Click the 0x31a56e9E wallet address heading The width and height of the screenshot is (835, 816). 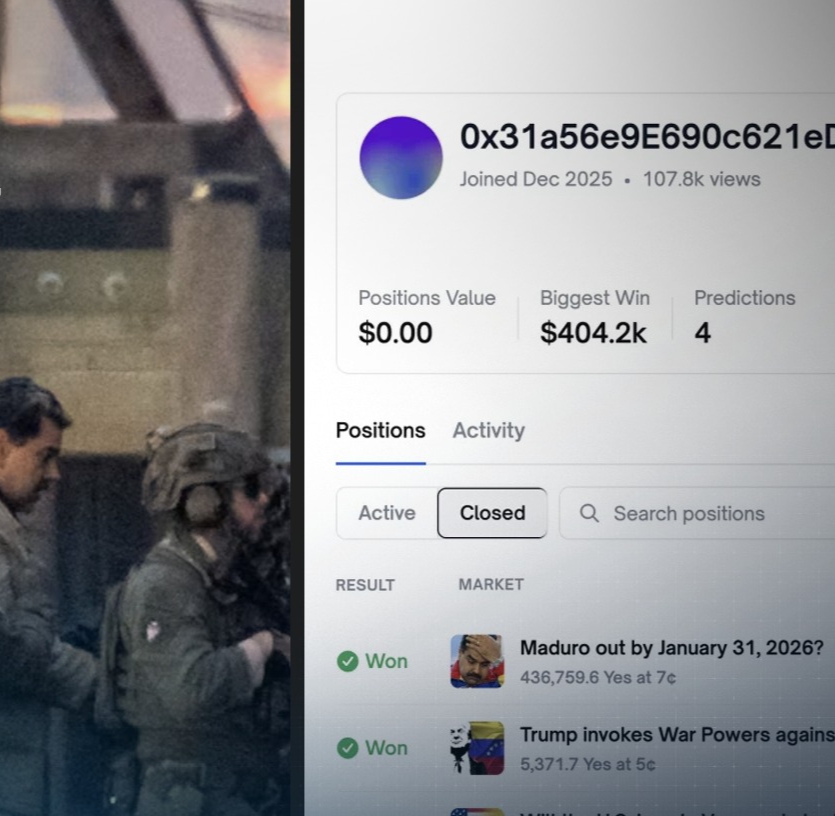pyautogui.click(x=646, y=137)
